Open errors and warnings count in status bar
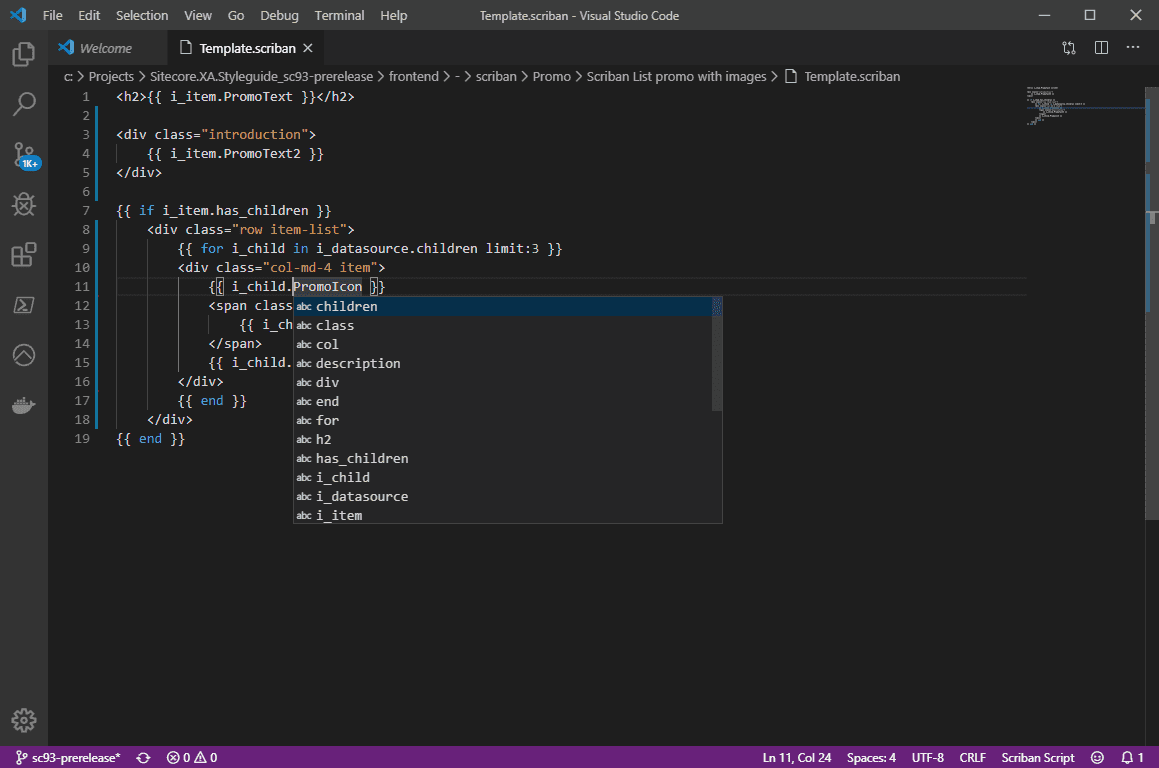The width and height of the screenshot is (1159, 768). click(x=191, y=758)
